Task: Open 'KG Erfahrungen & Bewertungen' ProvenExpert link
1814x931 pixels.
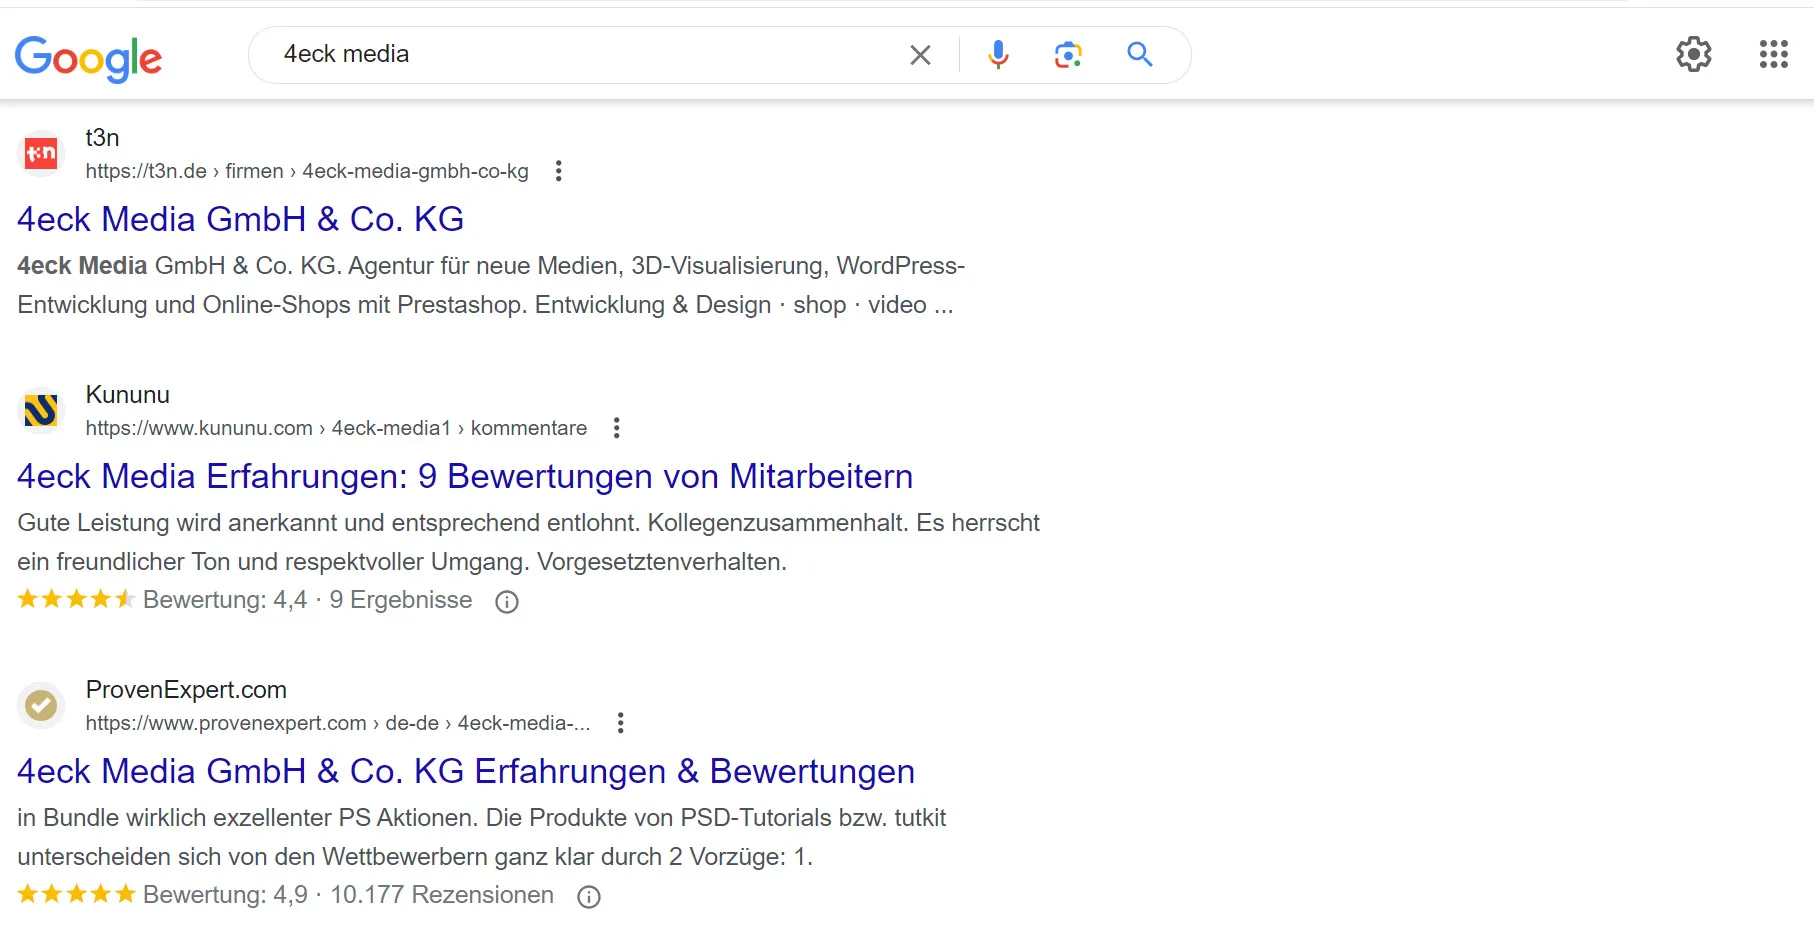Action: click(466, 771)
